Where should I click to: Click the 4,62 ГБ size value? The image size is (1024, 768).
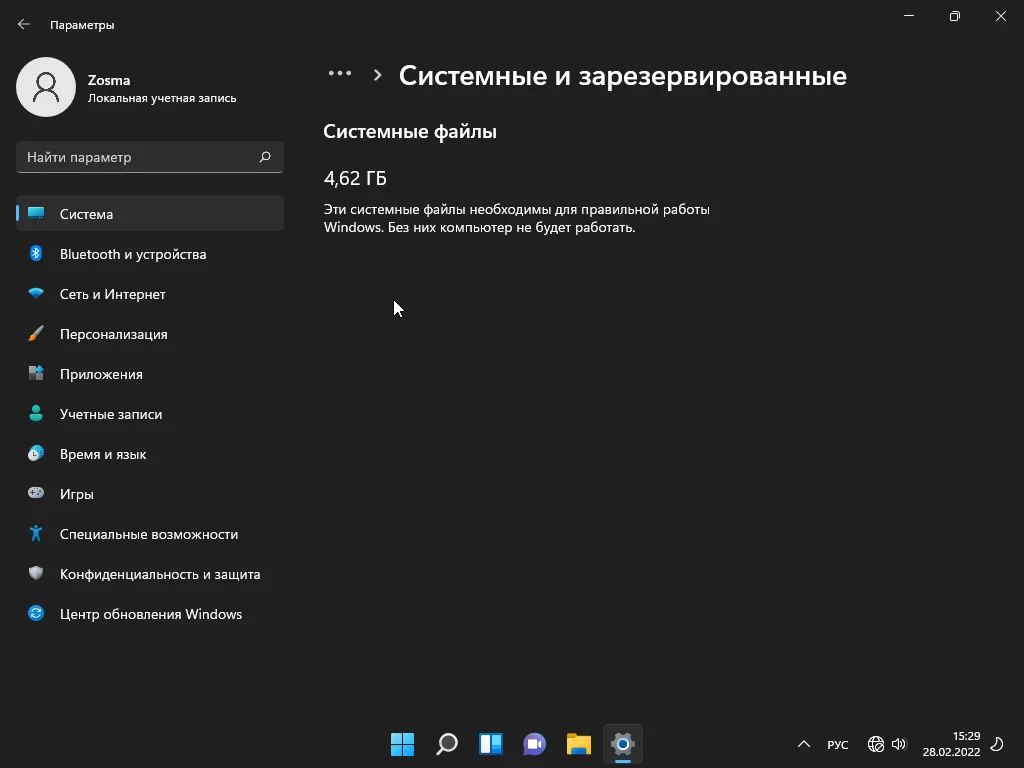point(355,178)
